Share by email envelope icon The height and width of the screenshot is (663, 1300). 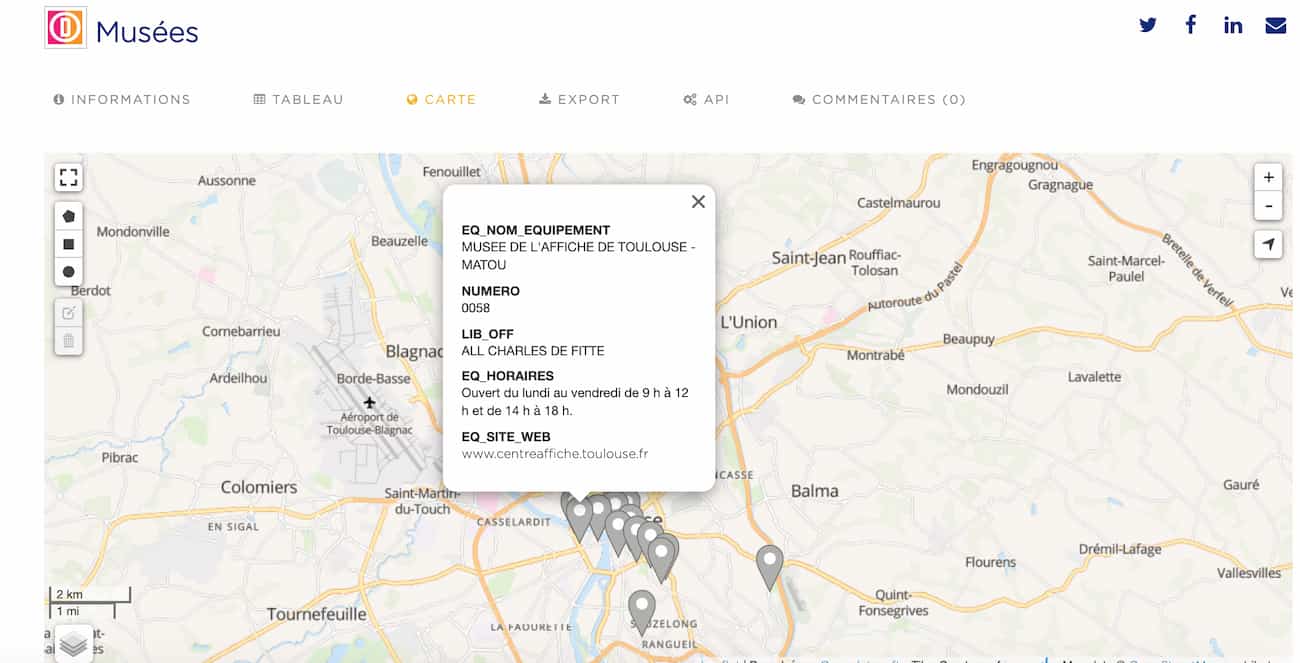click(x=1276, y=26)
